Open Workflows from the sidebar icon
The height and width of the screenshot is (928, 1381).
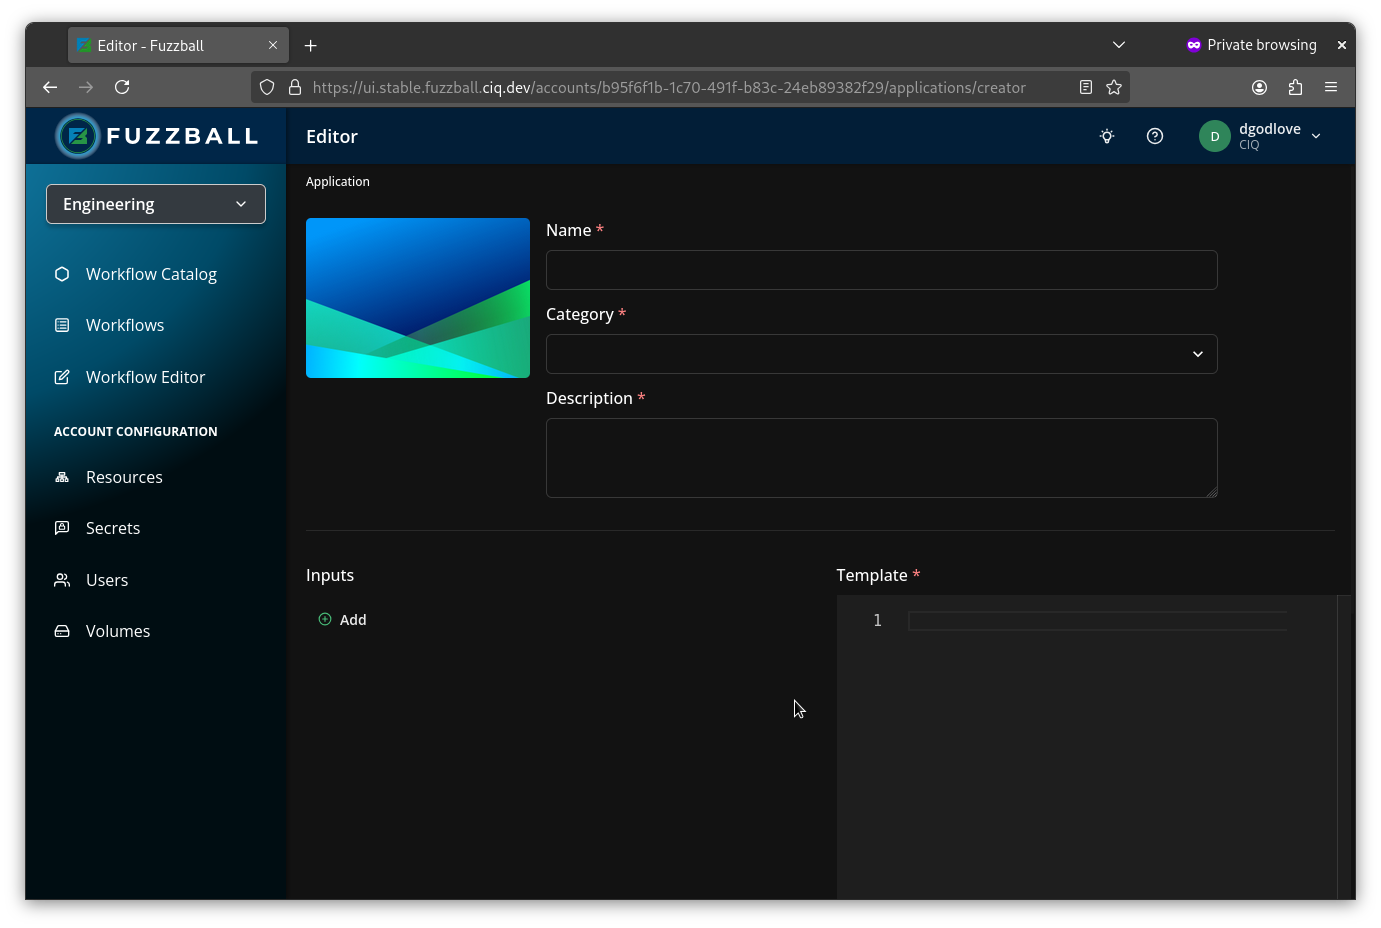point(61,324)
